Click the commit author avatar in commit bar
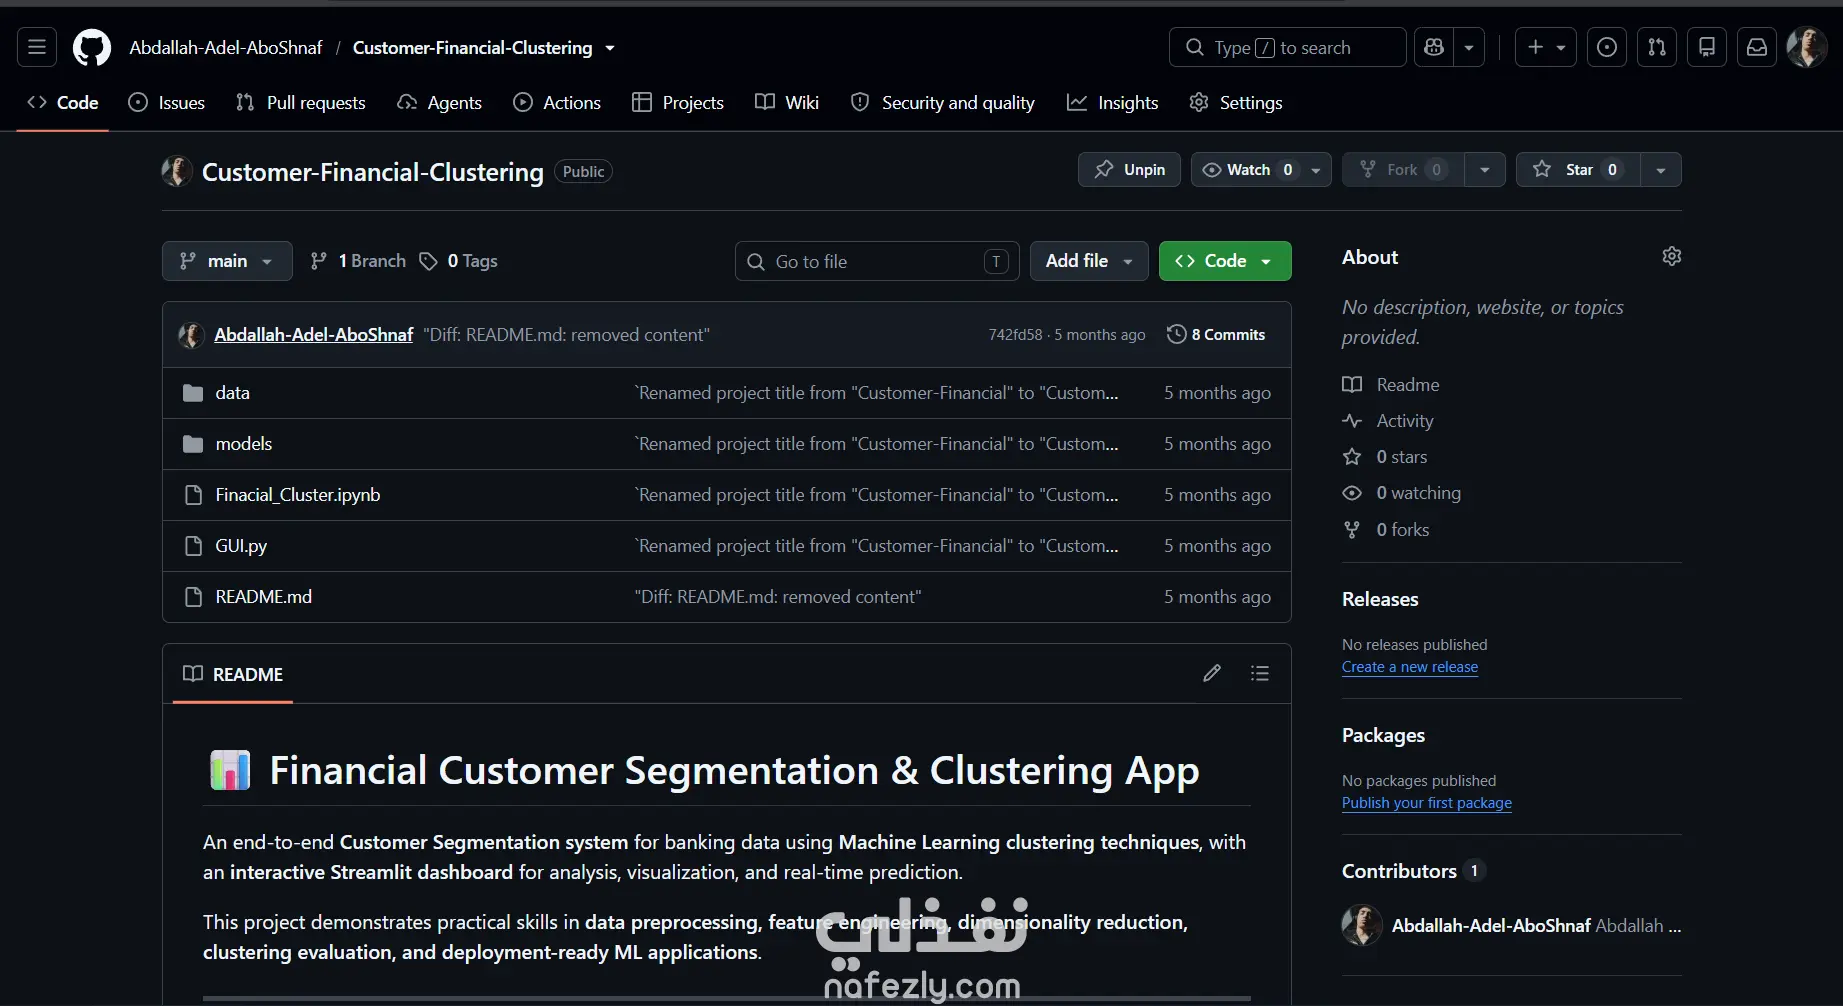Screen dimensions: 1843x1006 coord(191,335)
